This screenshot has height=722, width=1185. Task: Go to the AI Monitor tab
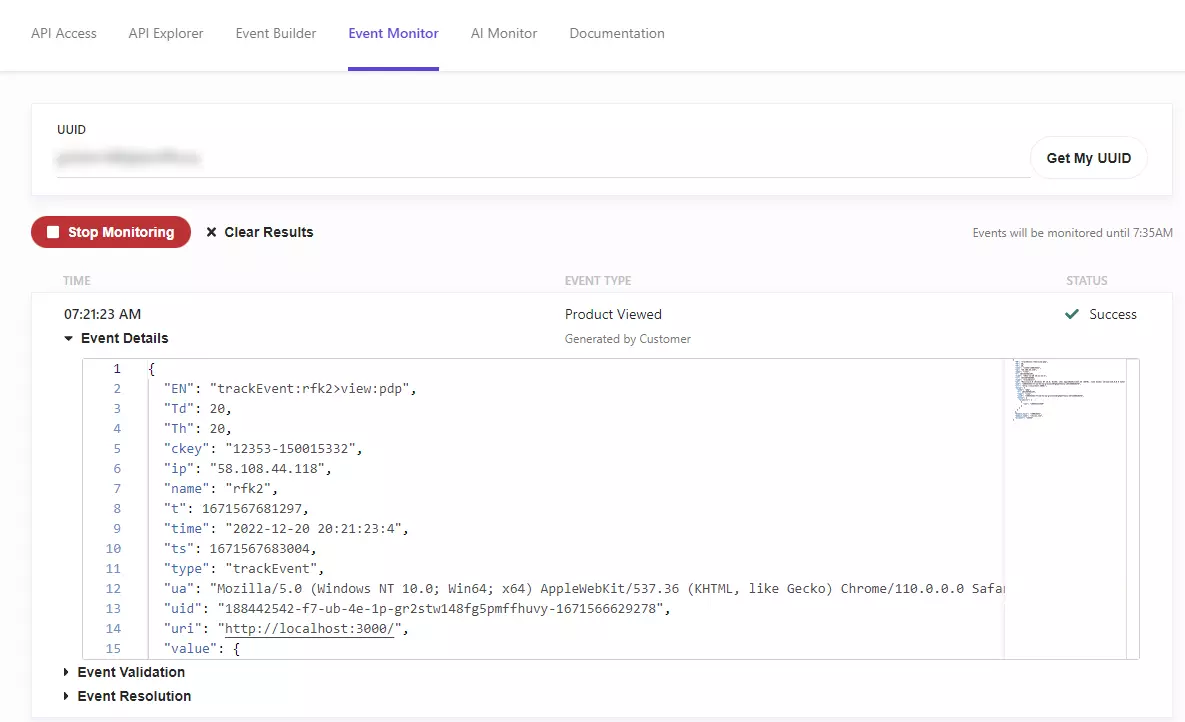point(503,33)
